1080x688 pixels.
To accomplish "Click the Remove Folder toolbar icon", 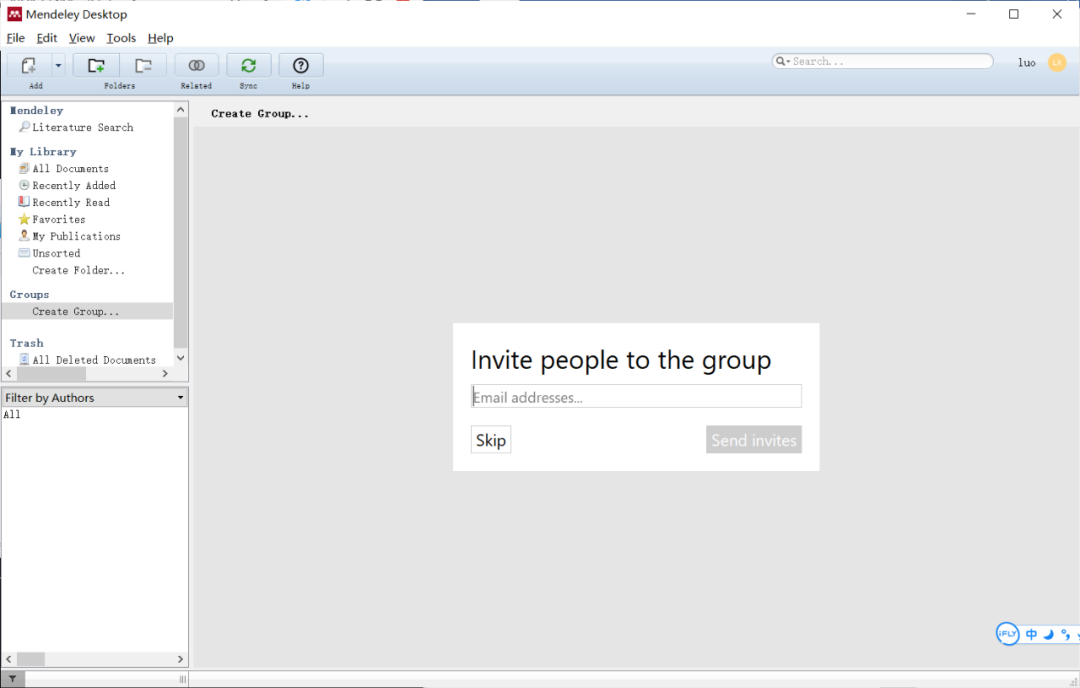I will point(143,65).
